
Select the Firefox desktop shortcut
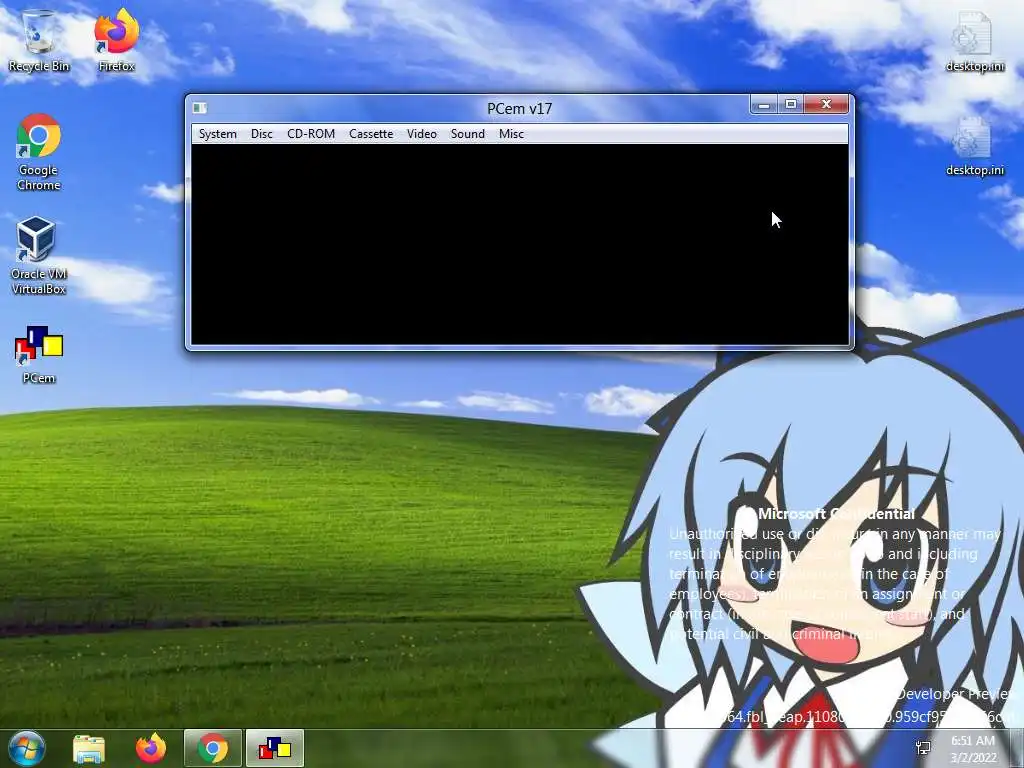116,40
